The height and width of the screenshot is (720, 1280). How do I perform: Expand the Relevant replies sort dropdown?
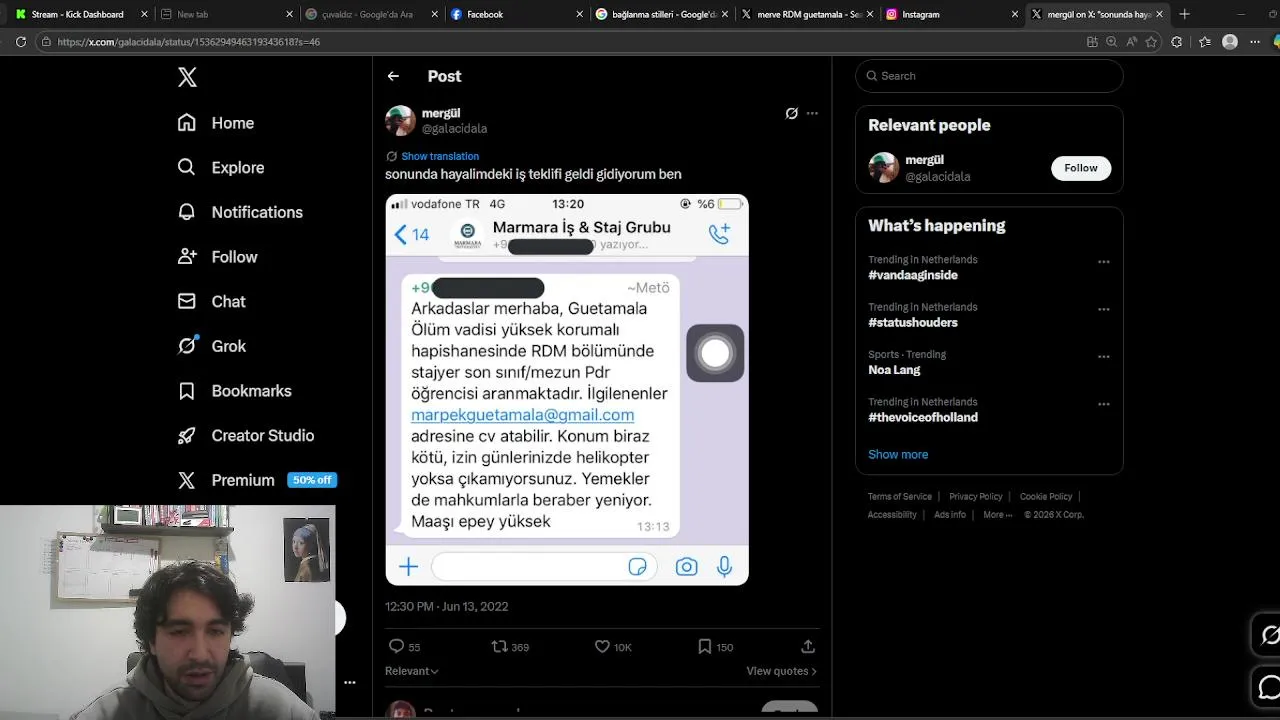412,671
